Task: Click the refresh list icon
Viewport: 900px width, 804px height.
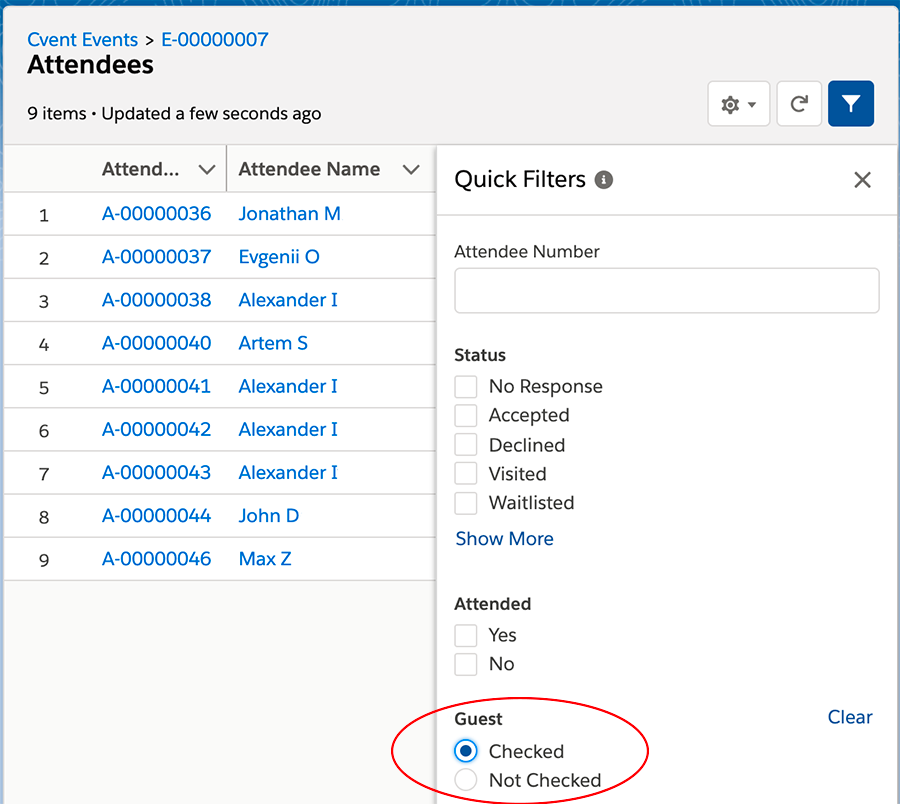Action: pos(799,104)
